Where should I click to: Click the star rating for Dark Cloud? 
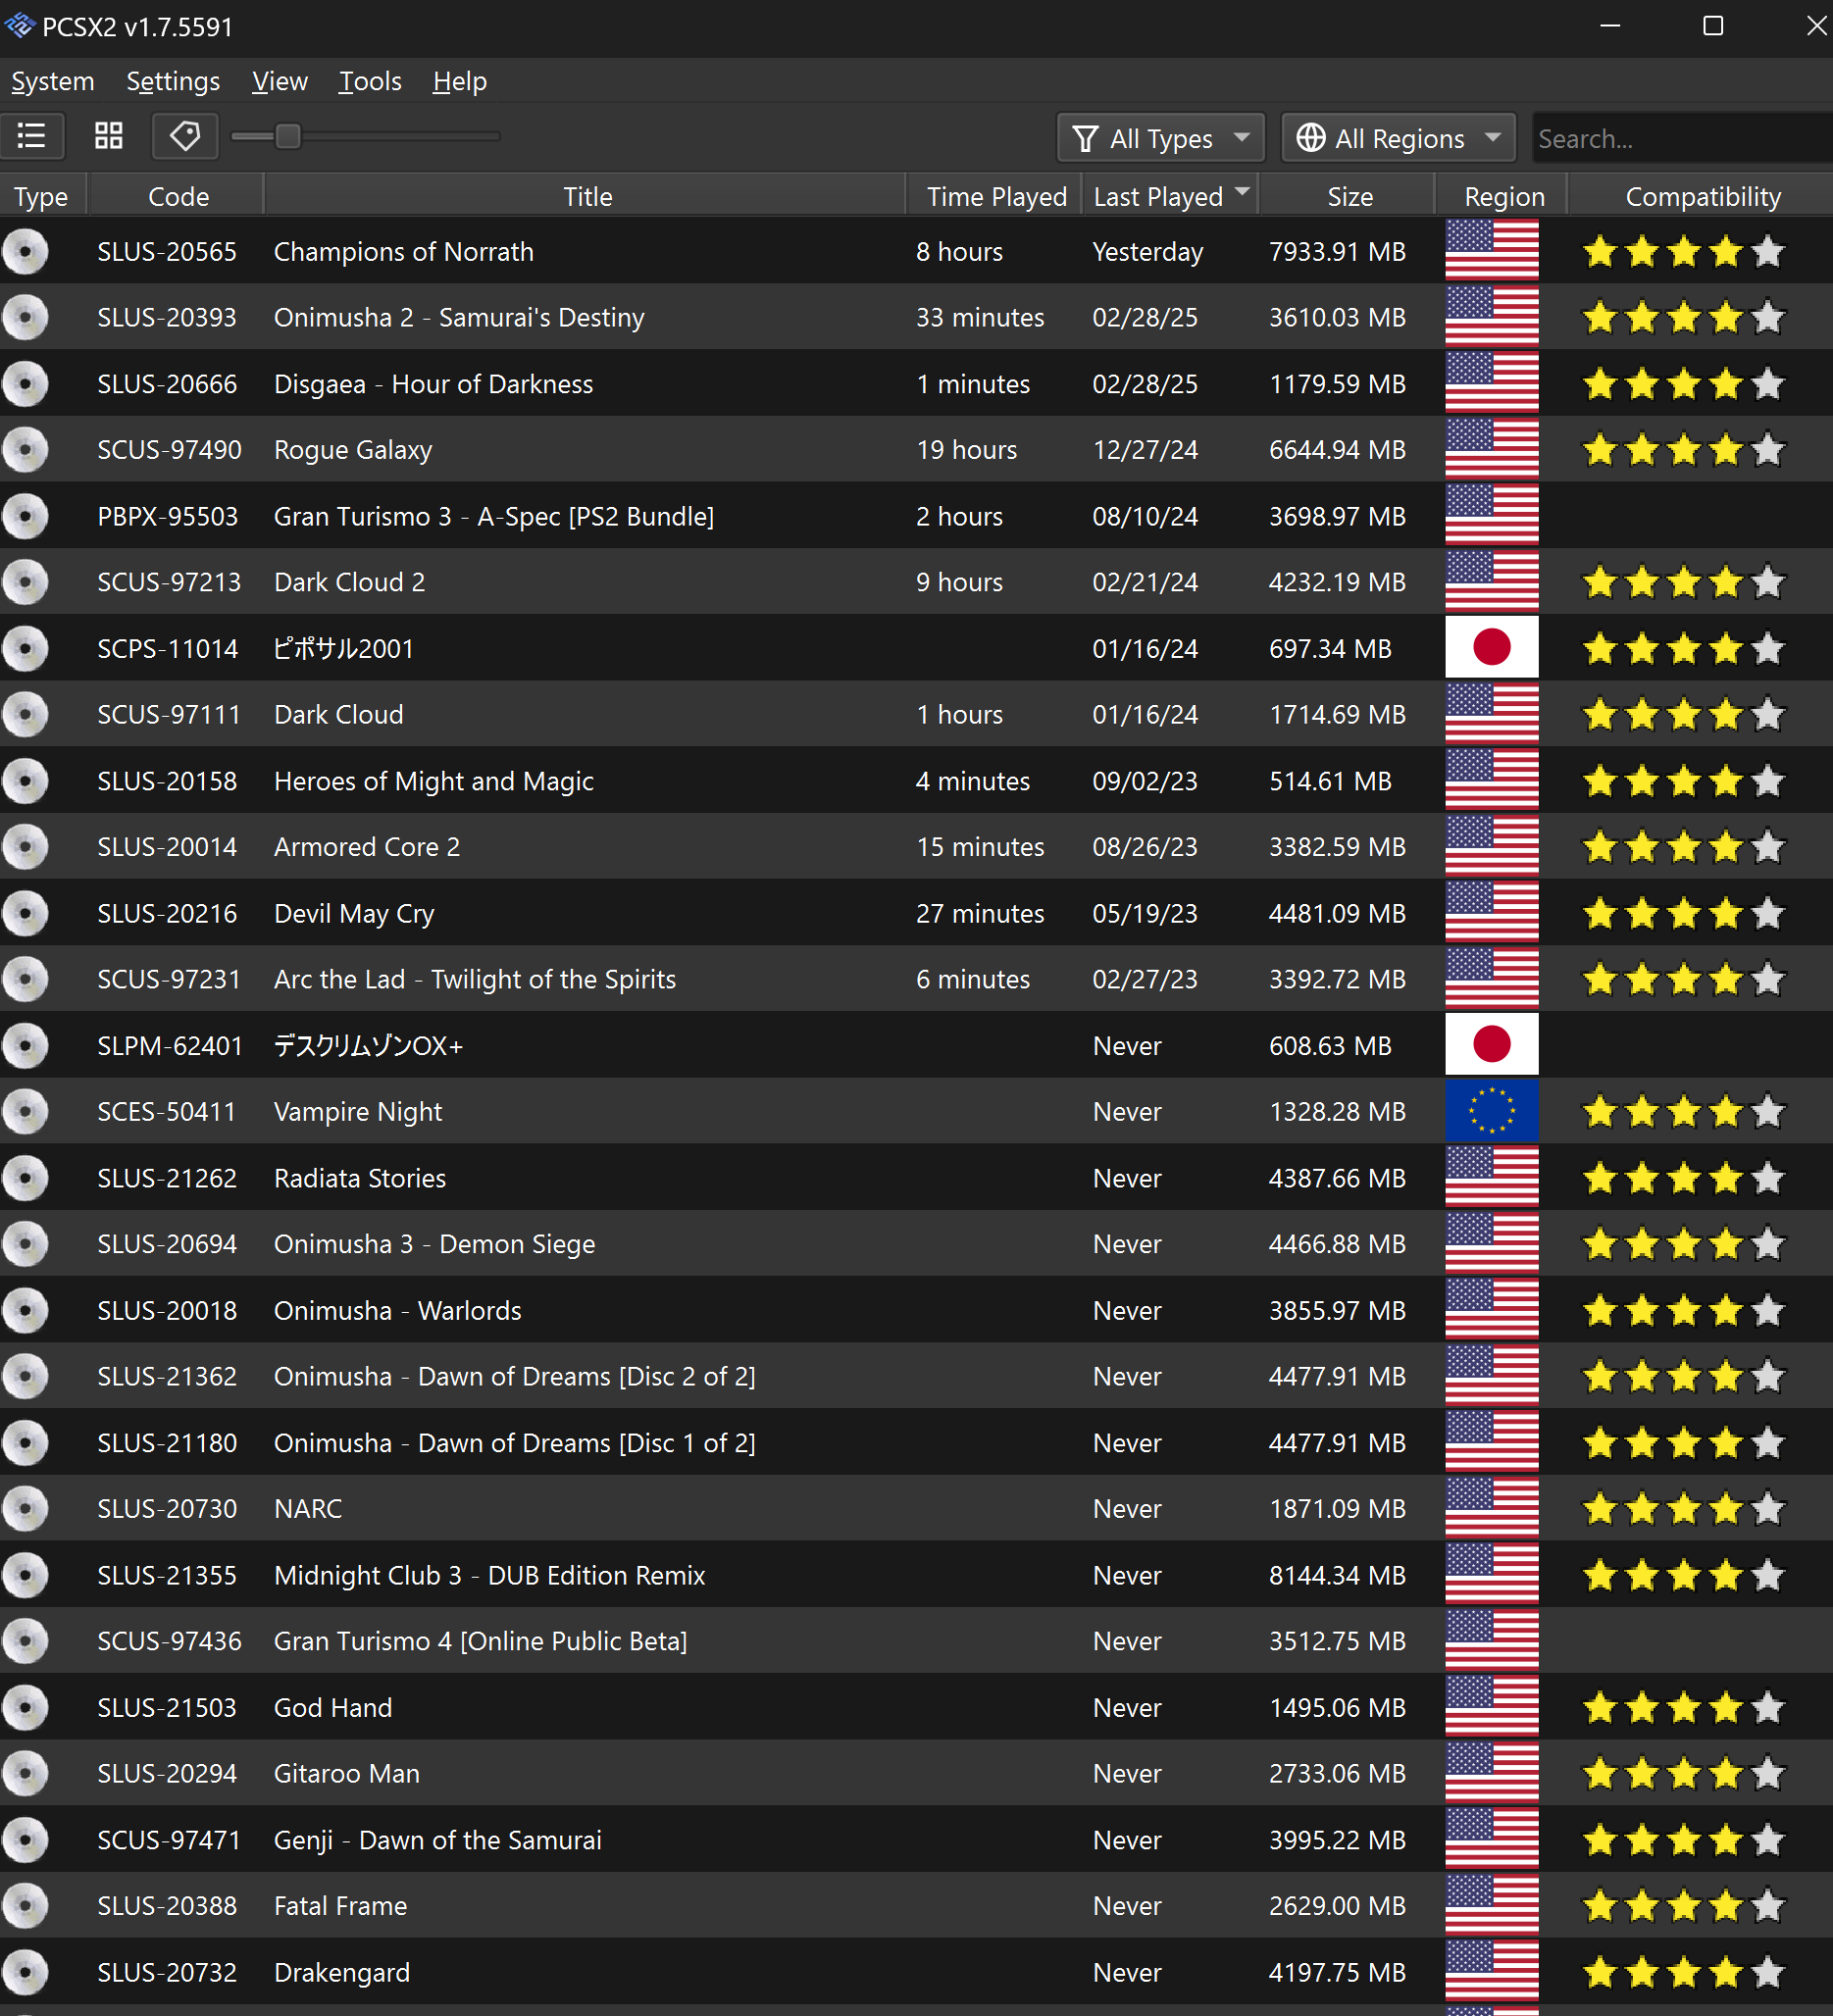tap(1683, 714)
